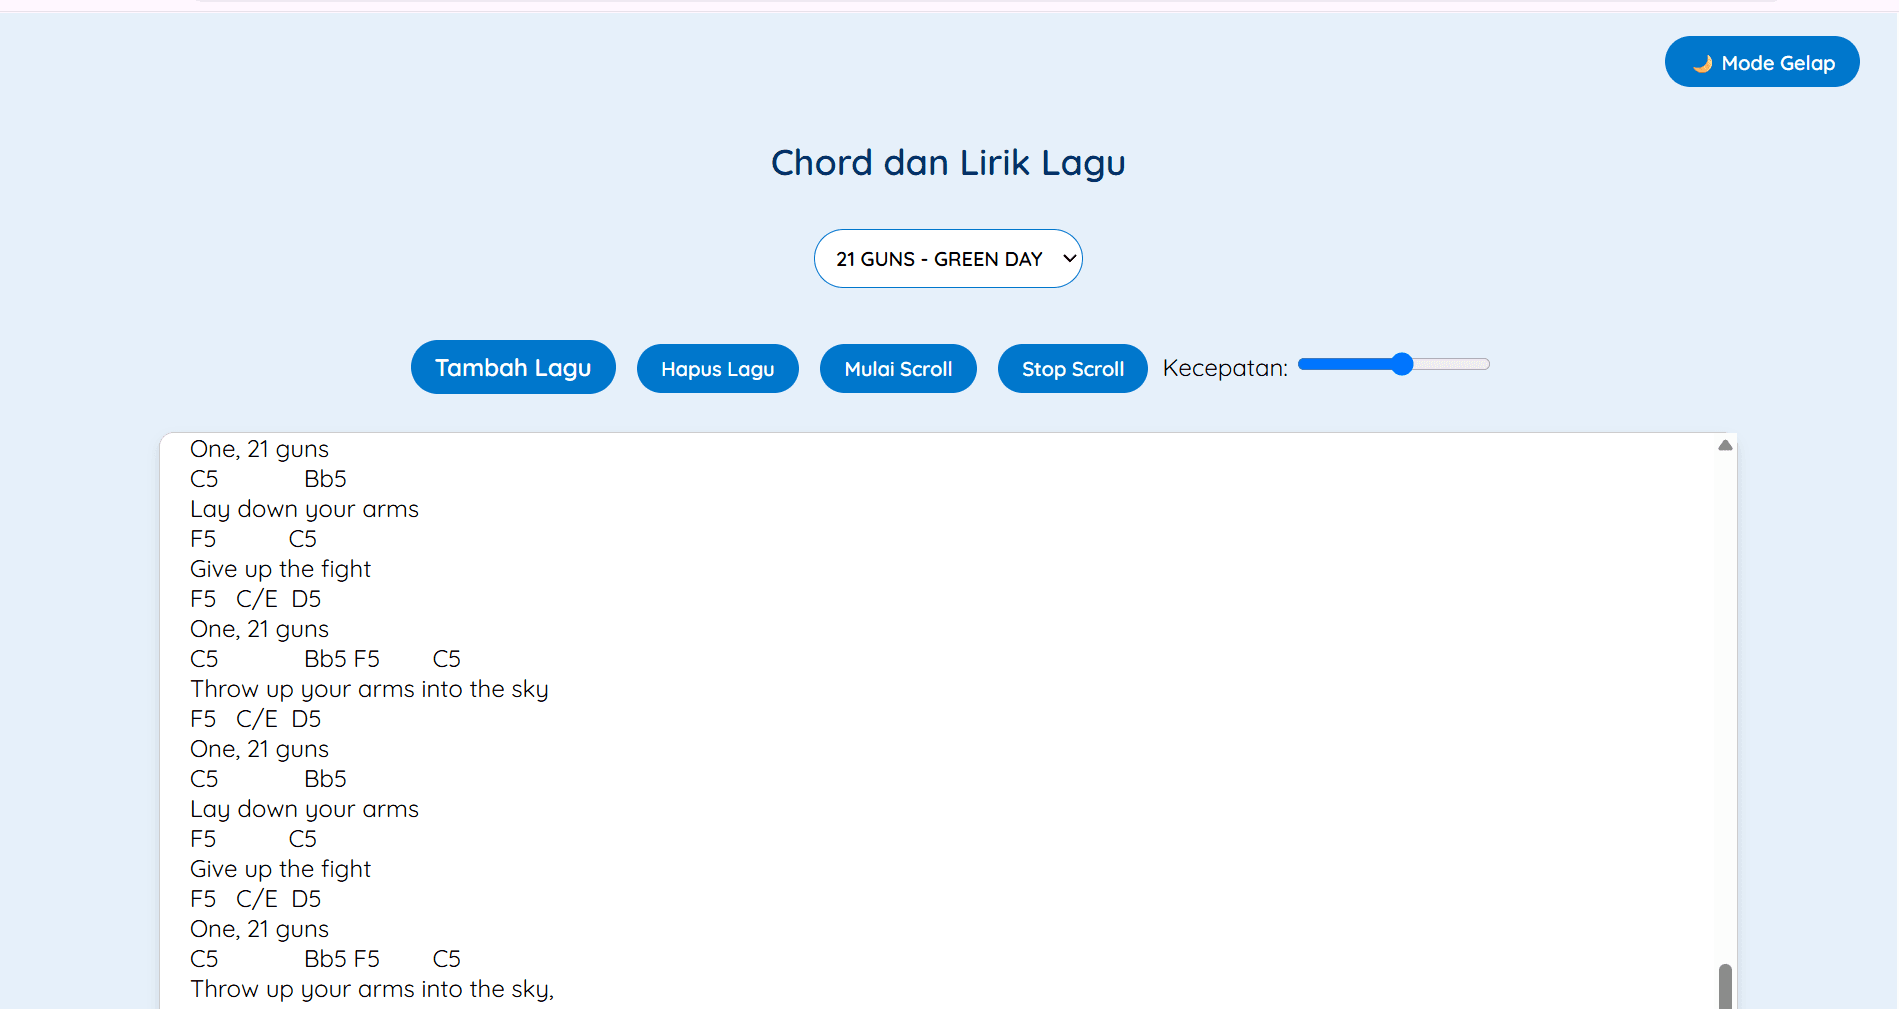The height and width of the screenshot is (1009, 1899).
Task: Click the moon icon in Mode Gelap
Action: pyautogui.click(x=1703, y=64)
